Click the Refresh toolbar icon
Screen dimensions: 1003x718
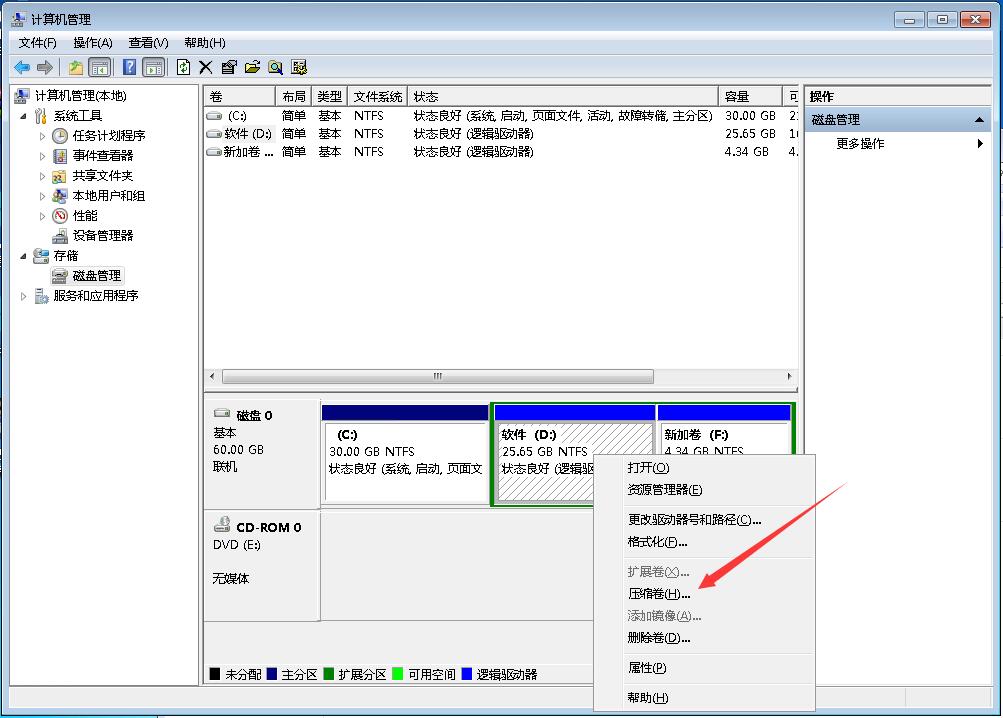182,67
